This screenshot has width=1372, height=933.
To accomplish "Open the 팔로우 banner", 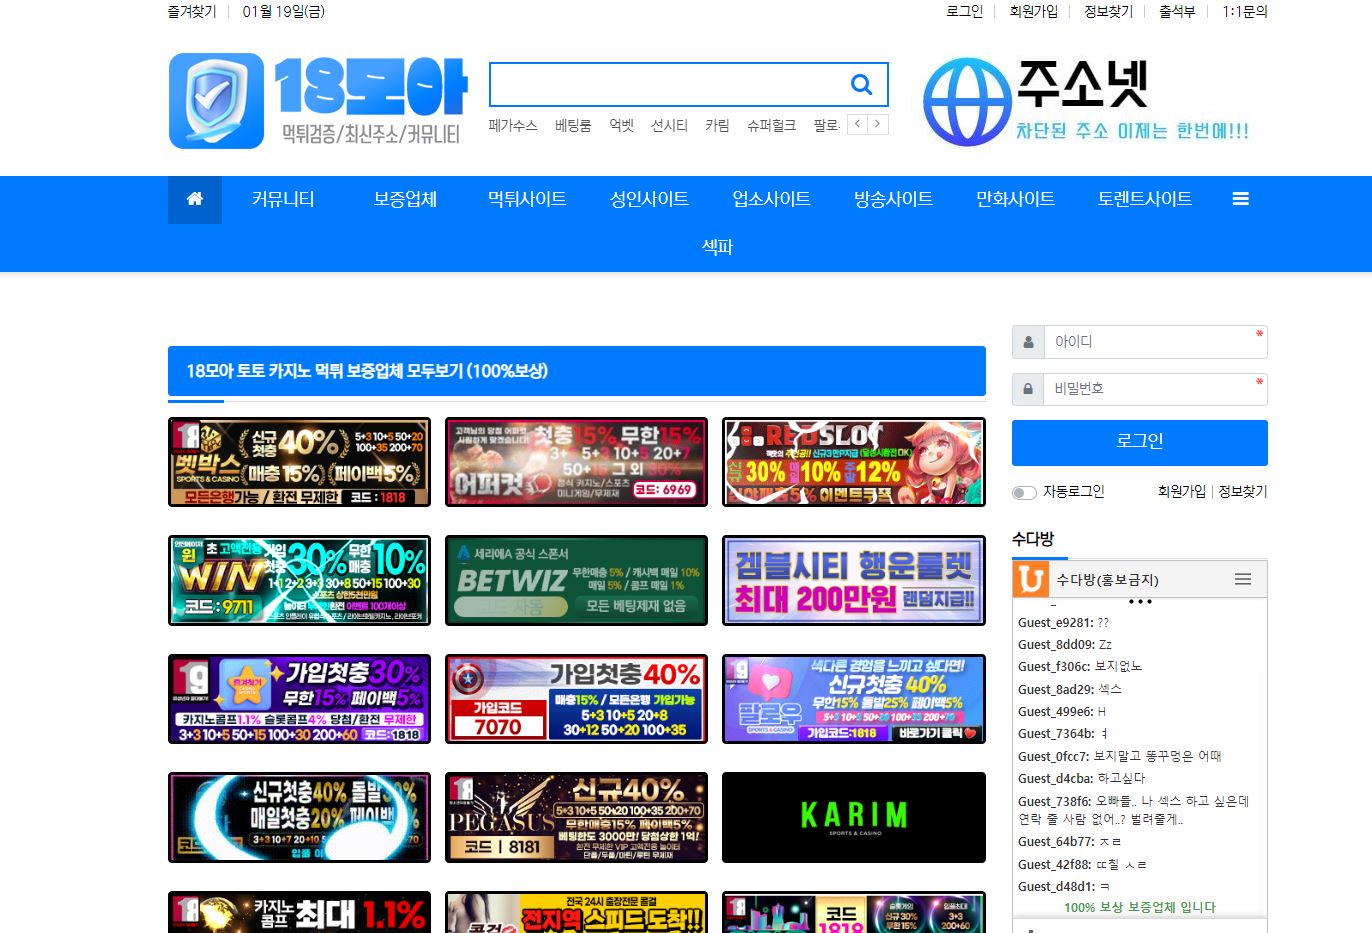I will tap(854, 699).
